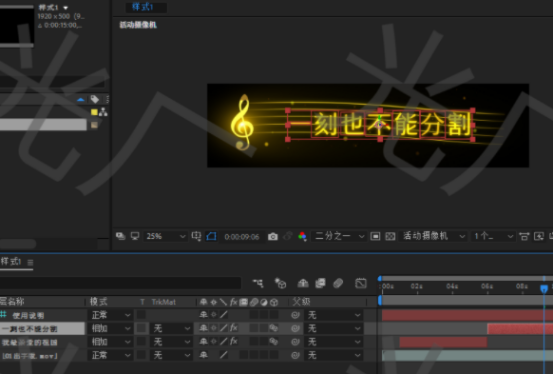
Task: Open the graph editor icon in timeline
Action: [x=361, y=283]
